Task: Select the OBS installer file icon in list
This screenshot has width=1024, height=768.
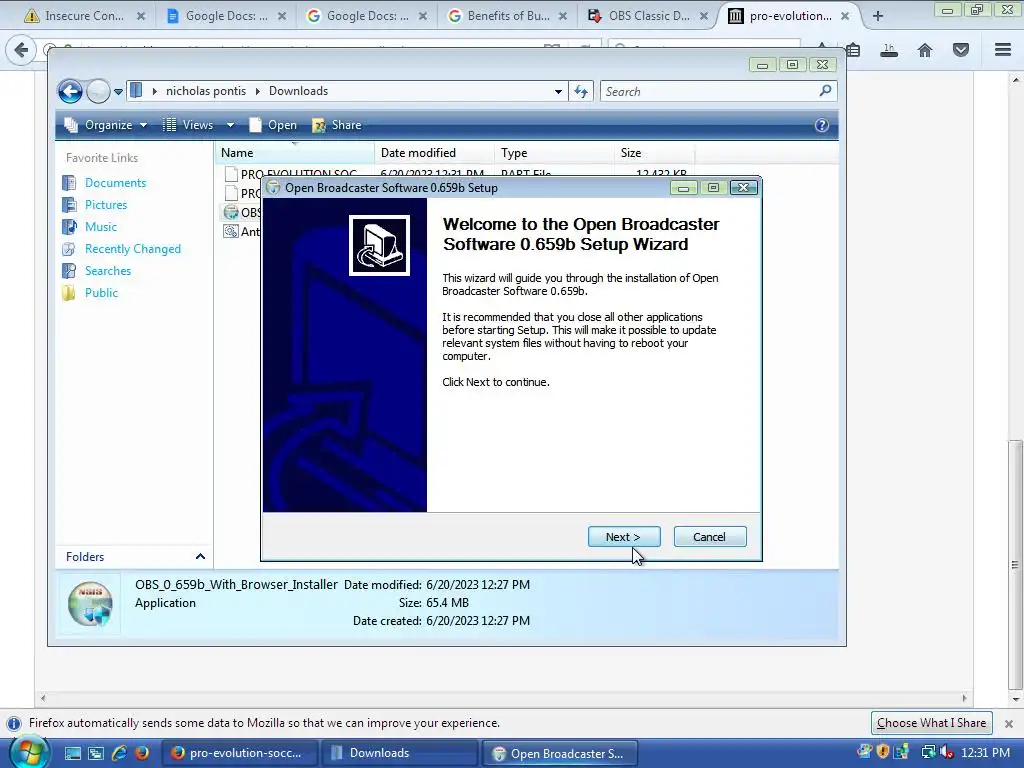Action: 231,212
